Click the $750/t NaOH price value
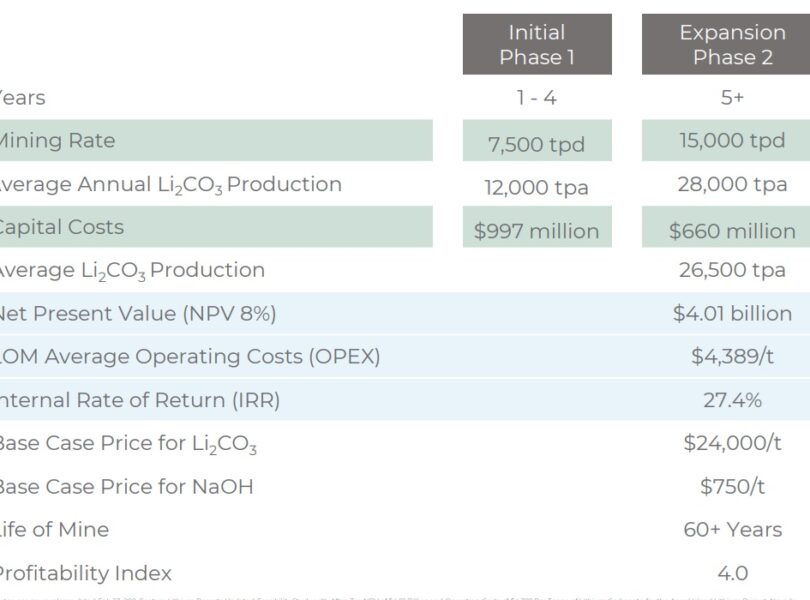The image size is (810, 600). coord(732,487)
